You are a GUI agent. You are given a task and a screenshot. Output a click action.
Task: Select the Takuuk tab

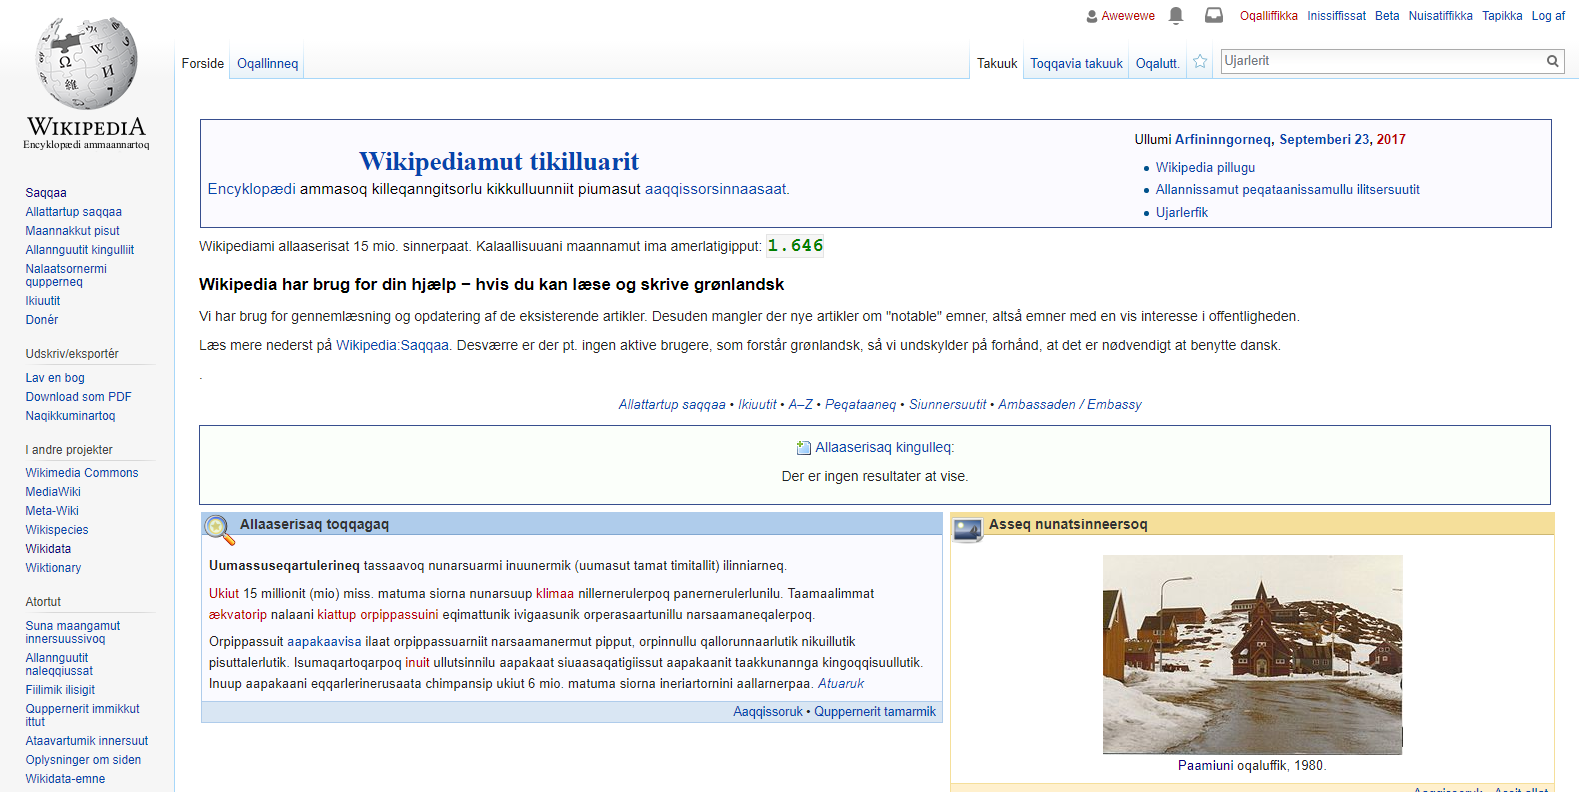pyautogui.click(x=997, y=63)
